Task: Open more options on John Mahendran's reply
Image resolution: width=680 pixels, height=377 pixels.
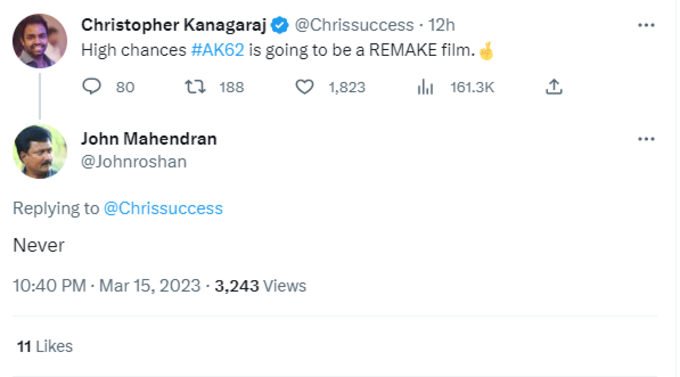Action: click(646, 139)
